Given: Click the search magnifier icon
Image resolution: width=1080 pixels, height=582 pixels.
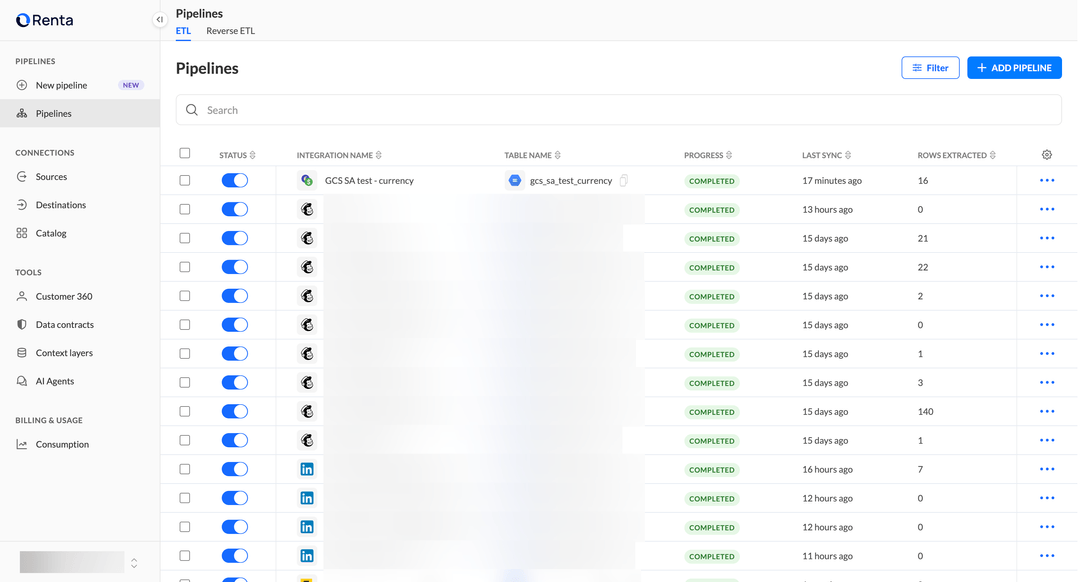Looking at the screenshot, I should pyautogui.click(x=192, y=110).
